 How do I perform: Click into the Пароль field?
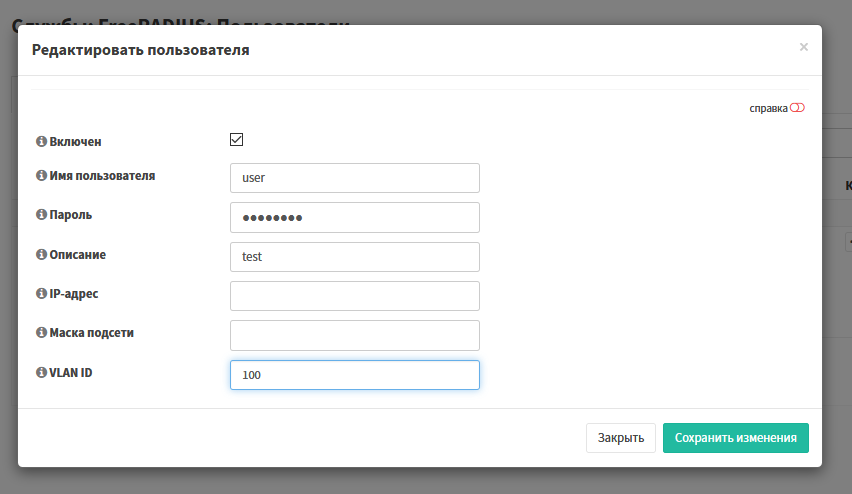tap(354, 217)
